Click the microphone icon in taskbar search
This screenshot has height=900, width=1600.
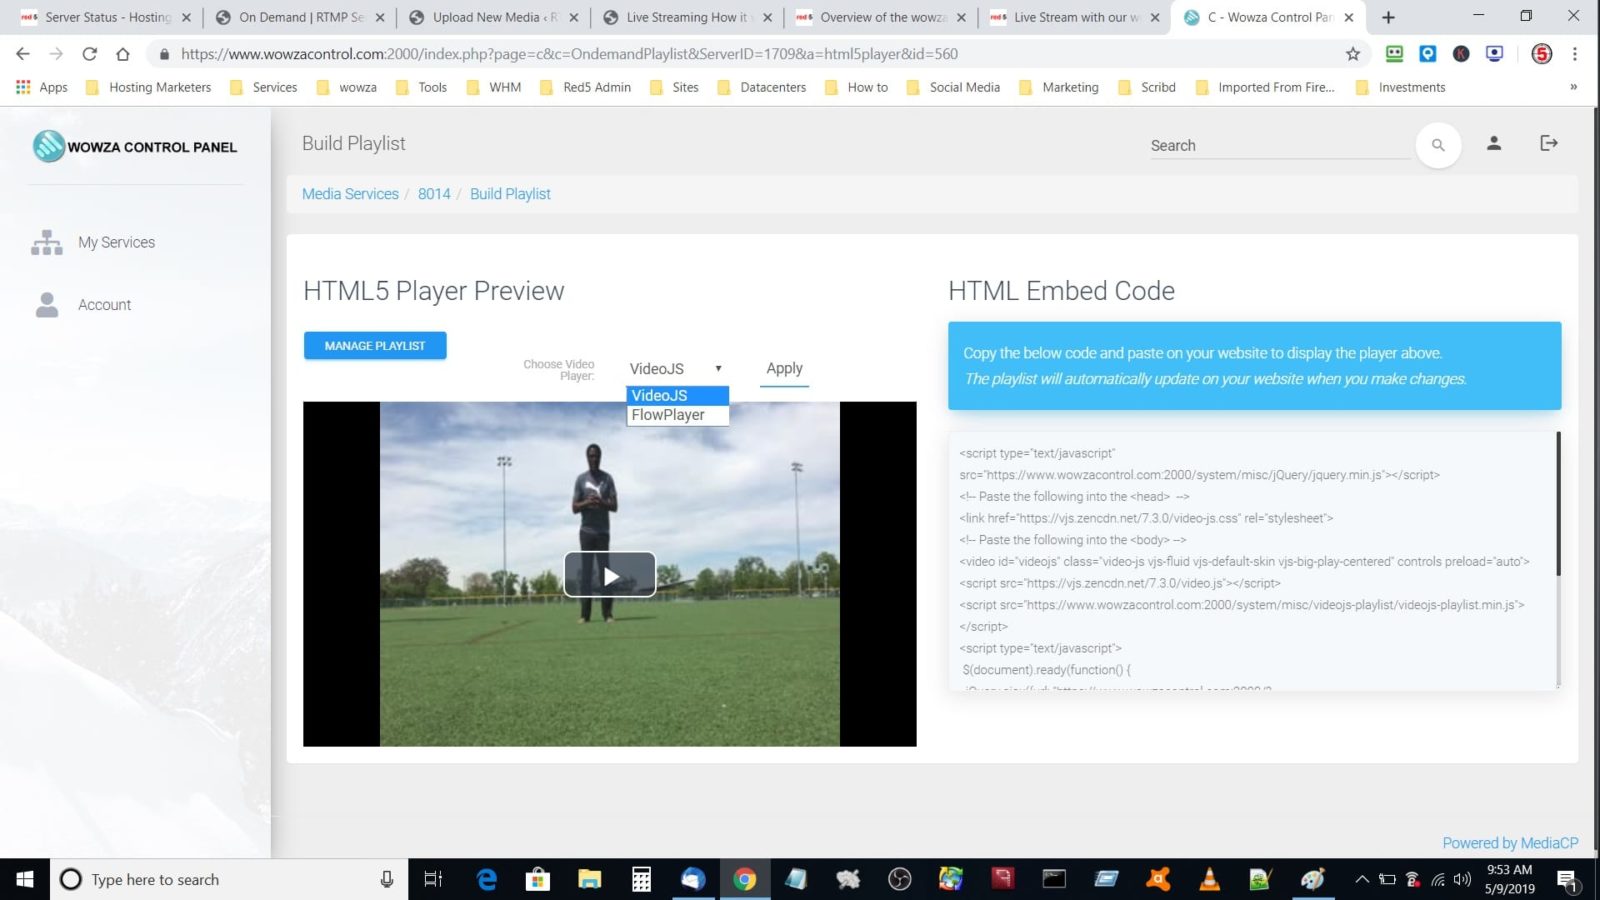point(387,879)
